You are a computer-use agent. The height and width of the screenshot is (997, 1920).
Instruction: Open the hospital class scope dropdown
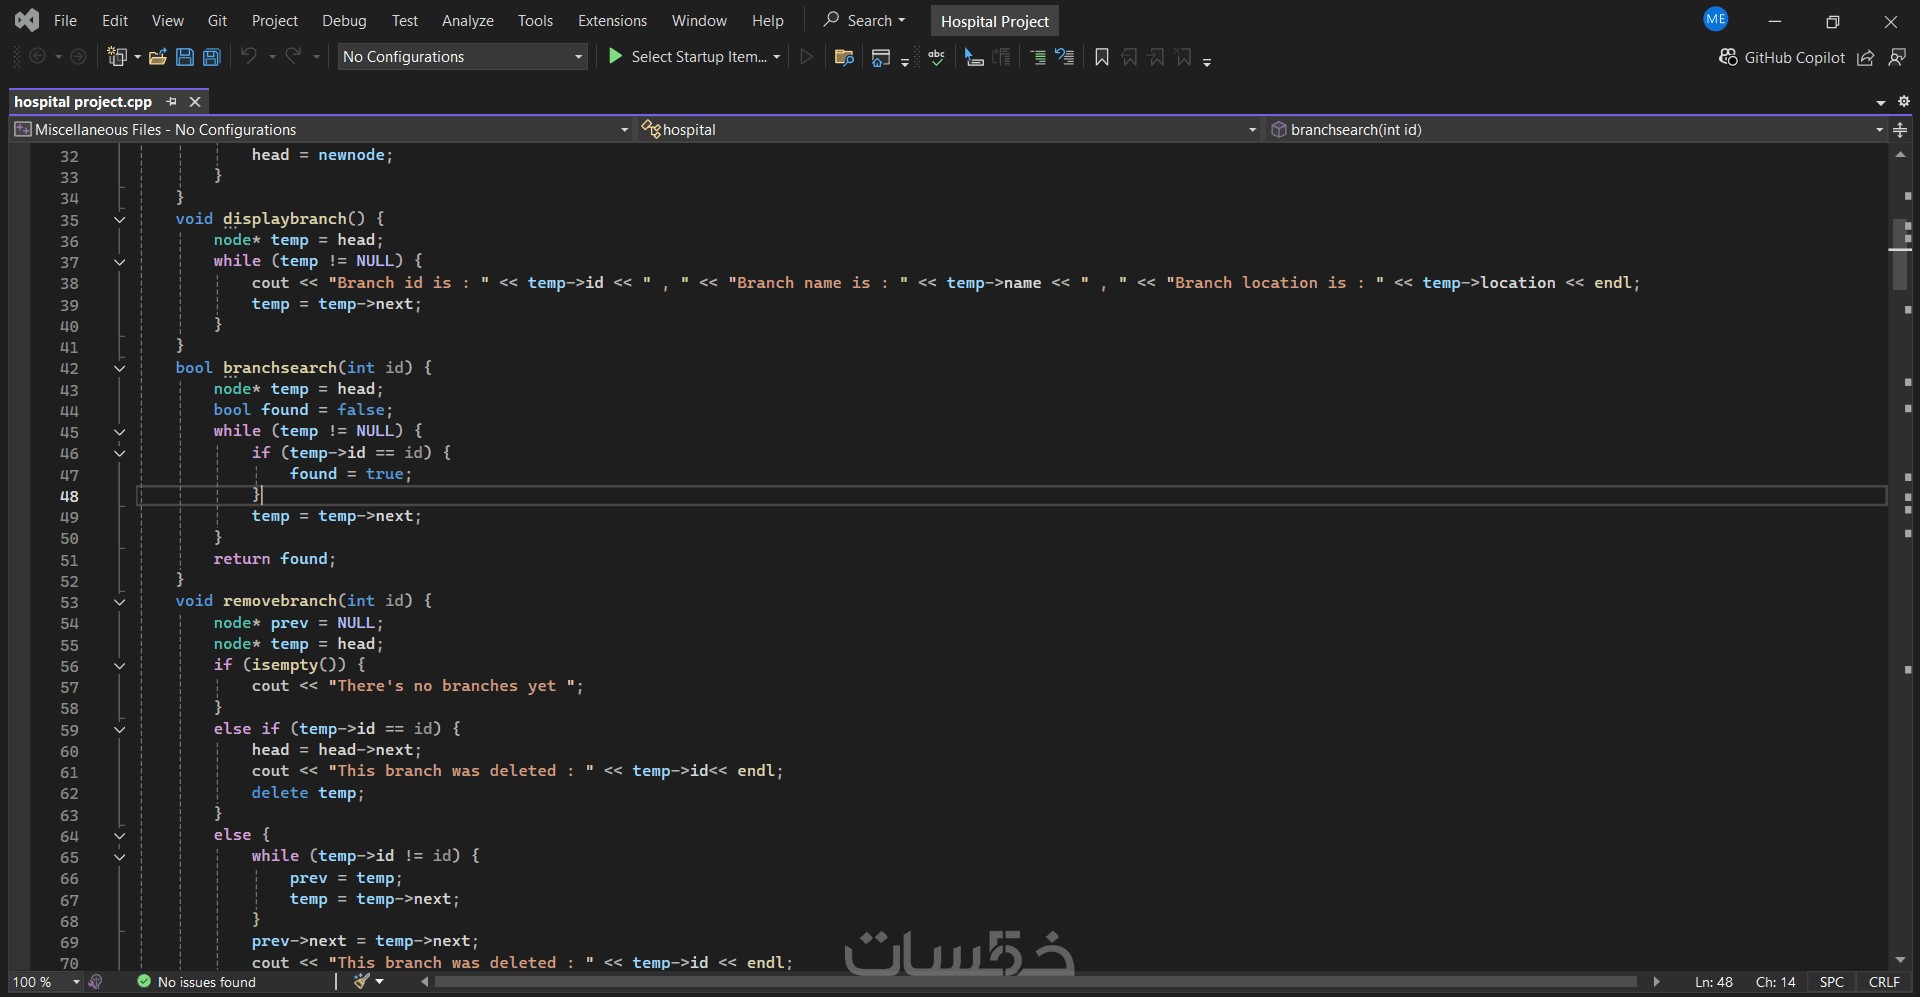(948, 130)
